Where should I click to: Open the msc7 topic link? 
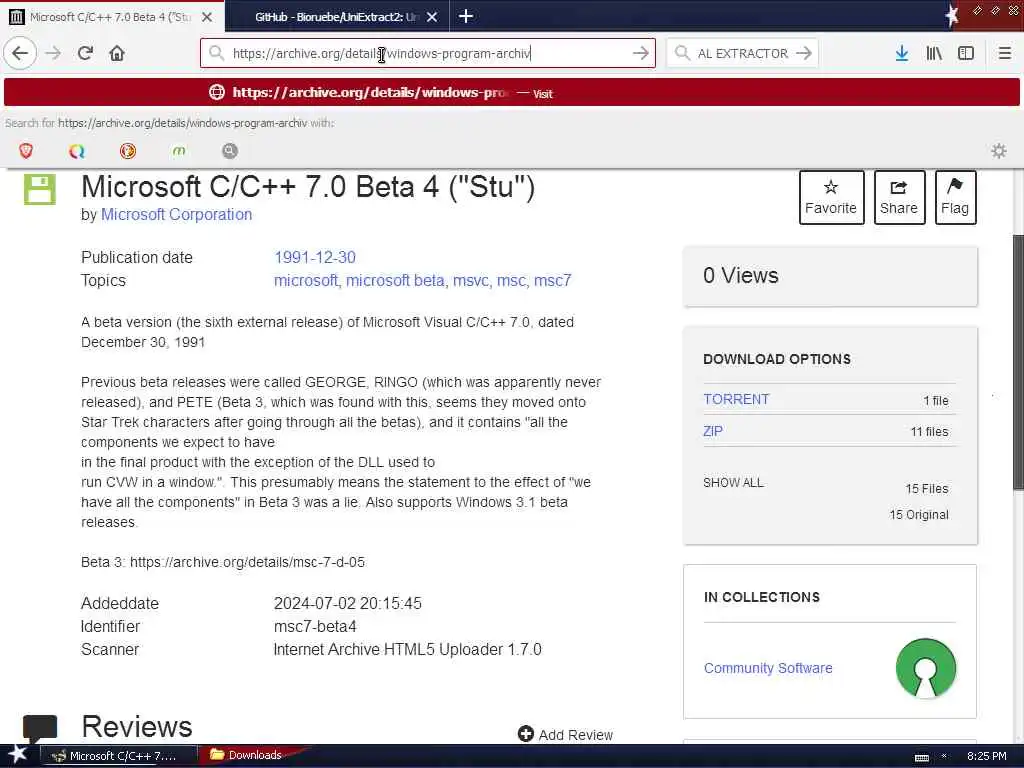pos(552,281)
